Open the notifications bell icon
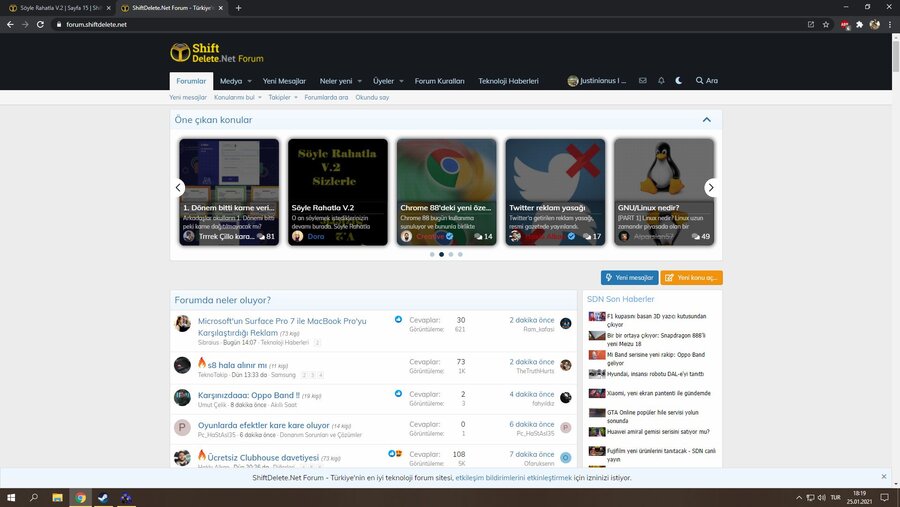This screenshot has height=507, width=900. 661,81
